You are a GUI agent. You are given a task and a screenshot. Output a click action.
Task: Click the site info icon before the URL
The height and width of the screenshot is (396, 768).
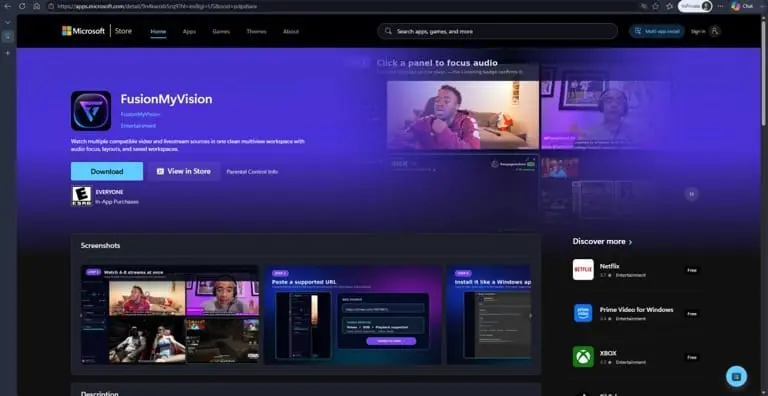pos(51,6)
